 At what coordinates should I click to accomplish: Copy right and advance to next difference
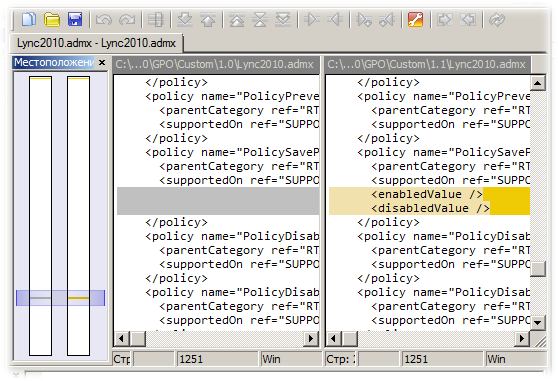(x=364, y=20)
